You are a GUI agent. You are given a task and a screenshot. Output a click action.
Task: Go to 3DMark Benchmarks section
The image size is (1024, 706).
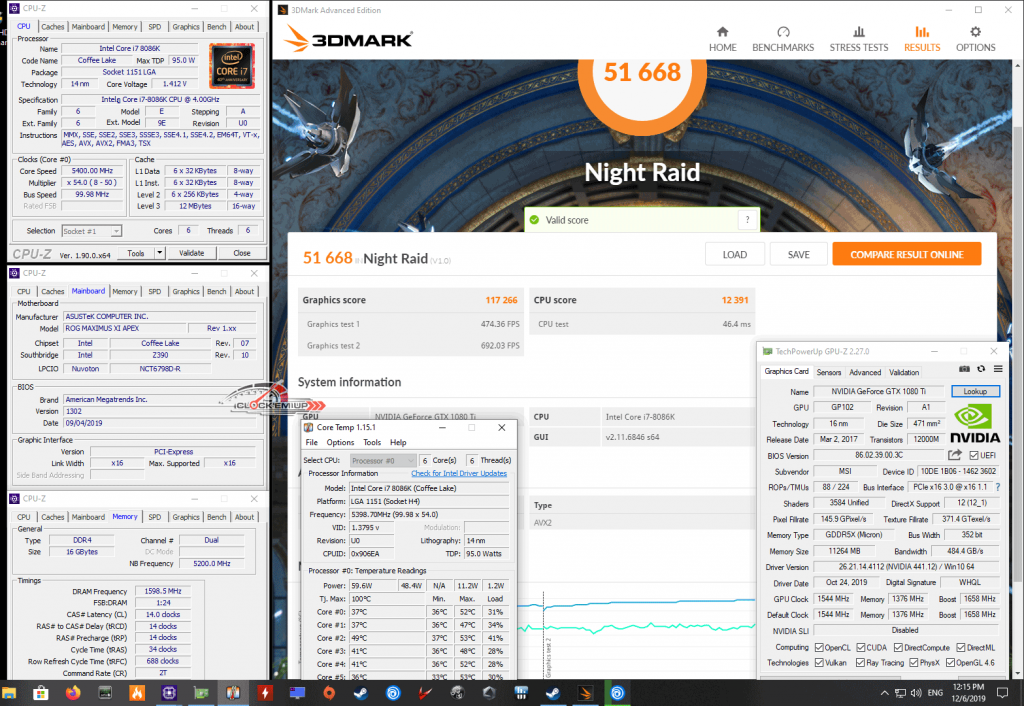pyautogui.click(x=783, y=38)
